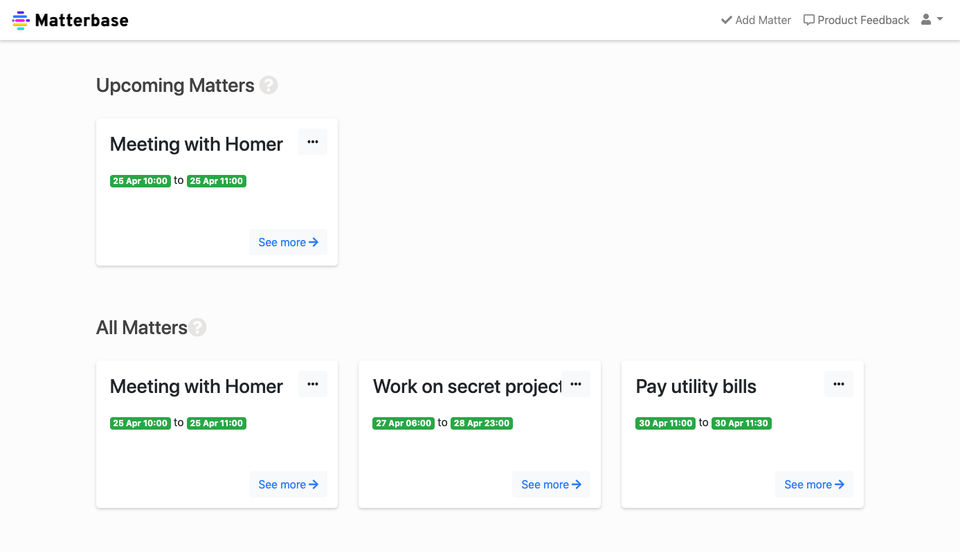Click See more on All Matters Meeting with Homer
This screenshot has width=960, height=552.
click(288, 484)
